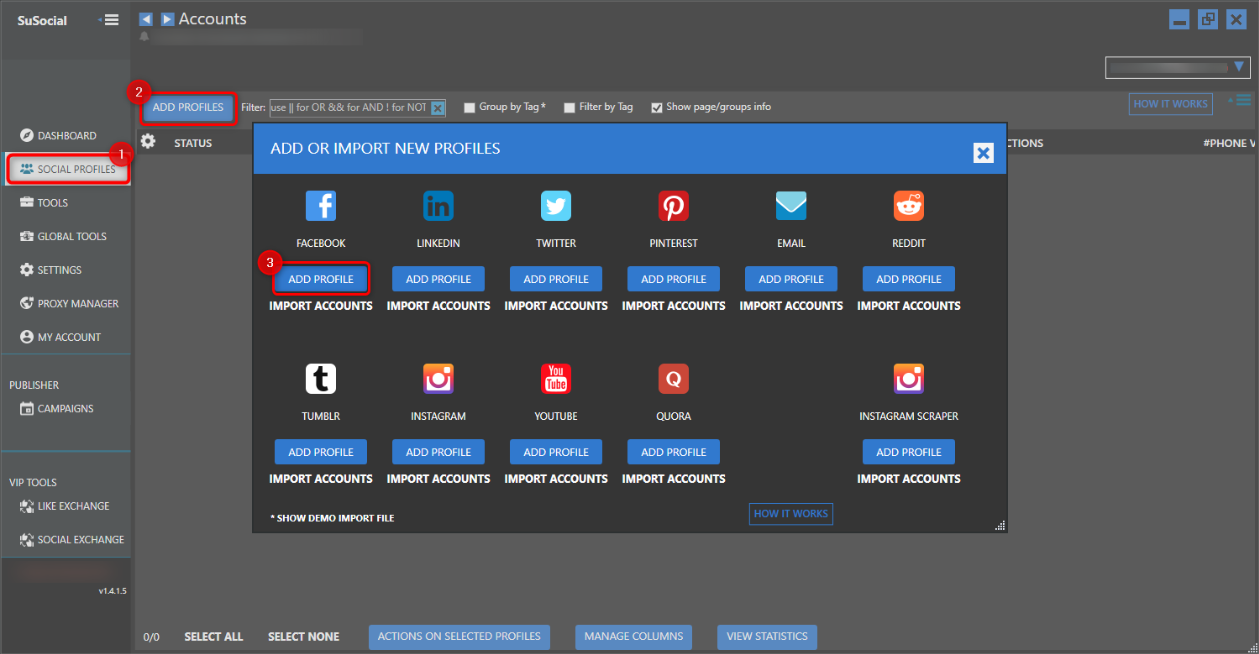This screenshot has width=1259, height=654.
Task: Import accounts for Email
Action: coord(791,306)
